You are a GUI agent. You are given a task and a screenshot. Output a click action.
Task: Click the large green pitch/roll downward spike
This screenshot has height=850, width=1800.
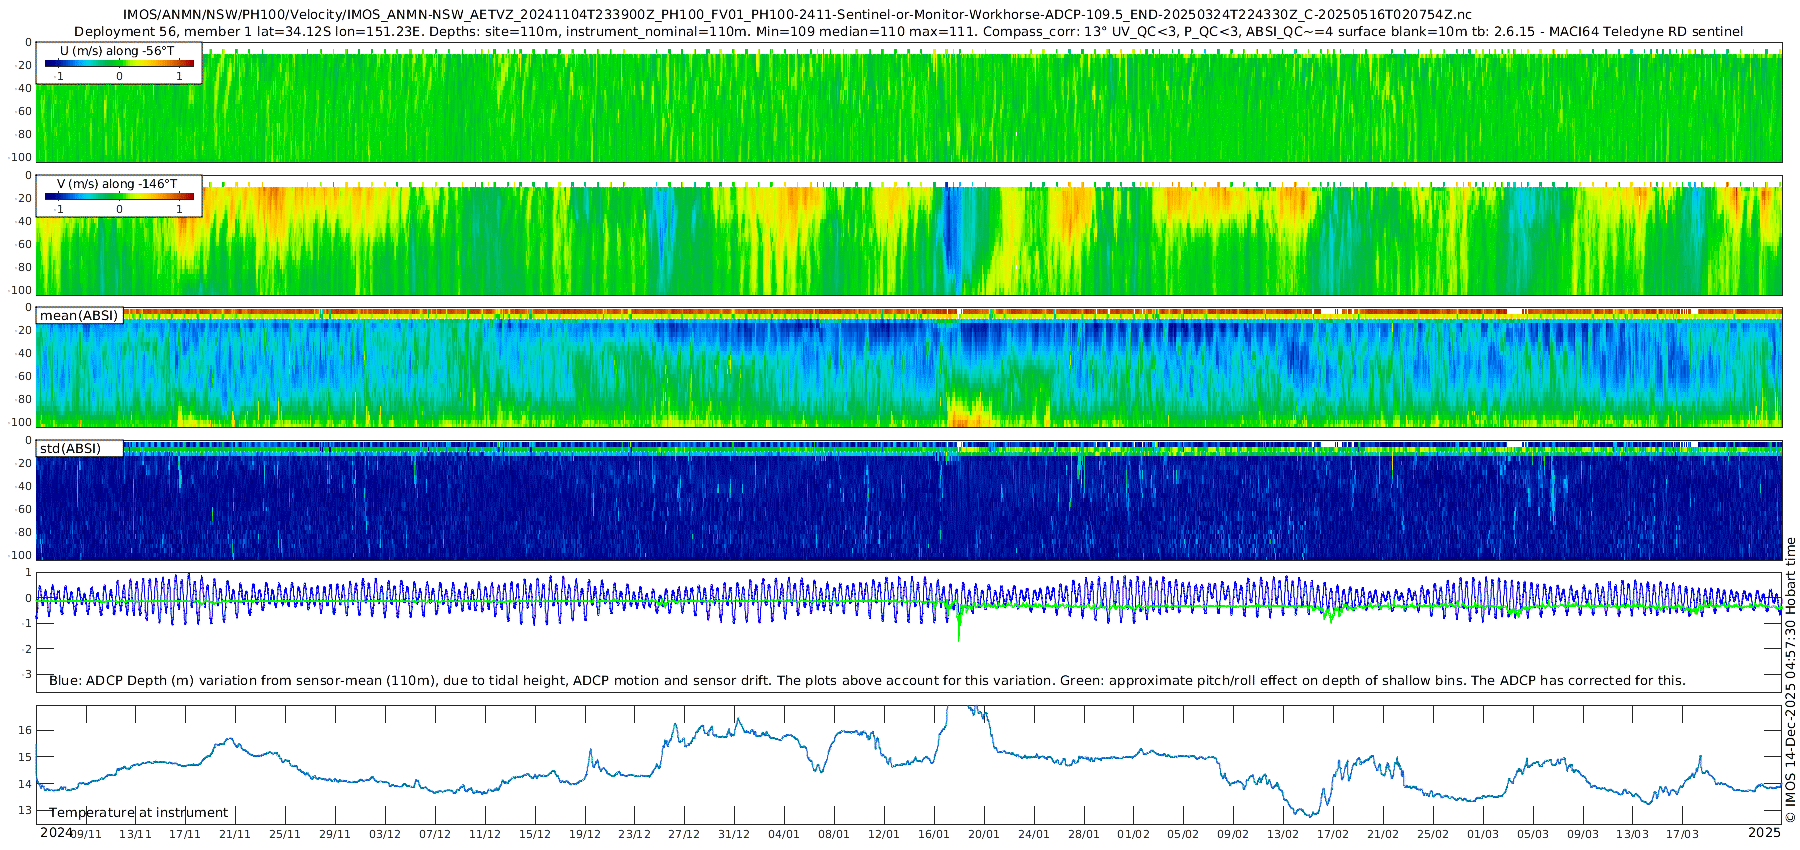coord(958,630)
